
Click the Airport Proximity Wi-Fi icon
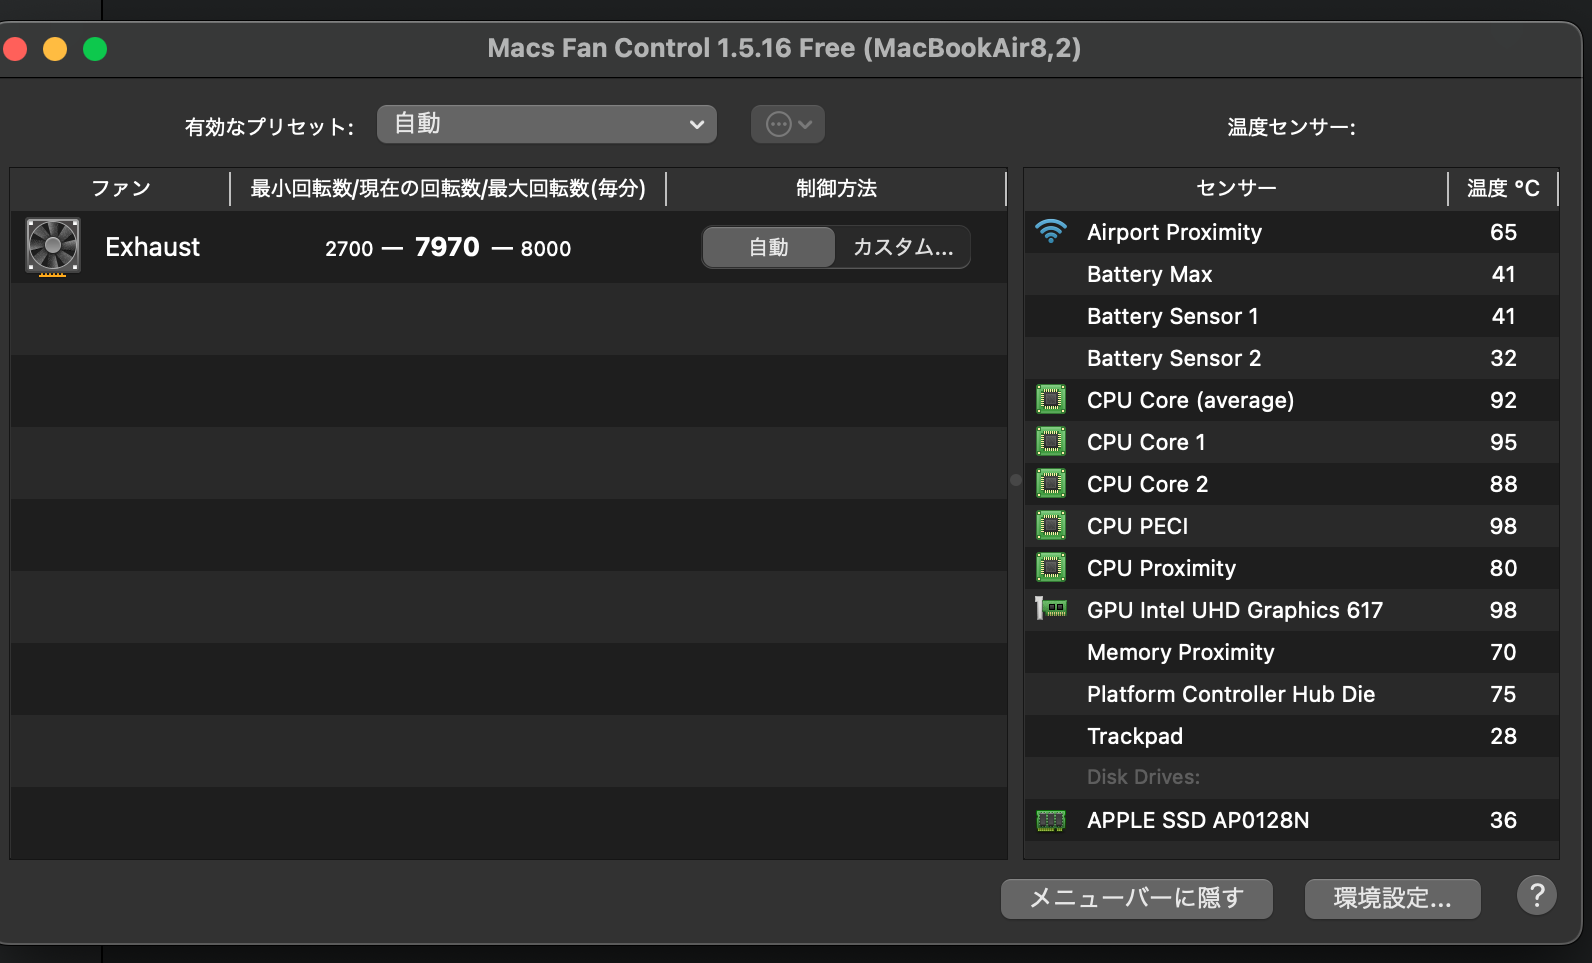tap(1051, 232)
